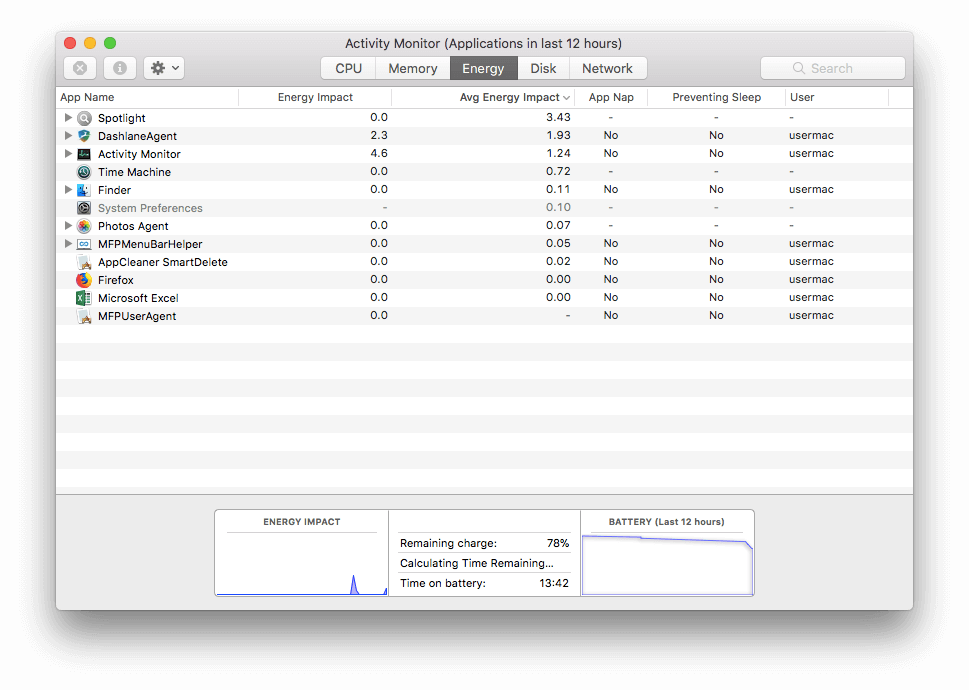The height and width of the screenshot is (690, 969).
Task: Expand the DashlaneAgent disclosure triangle
Action: [68, 135]
